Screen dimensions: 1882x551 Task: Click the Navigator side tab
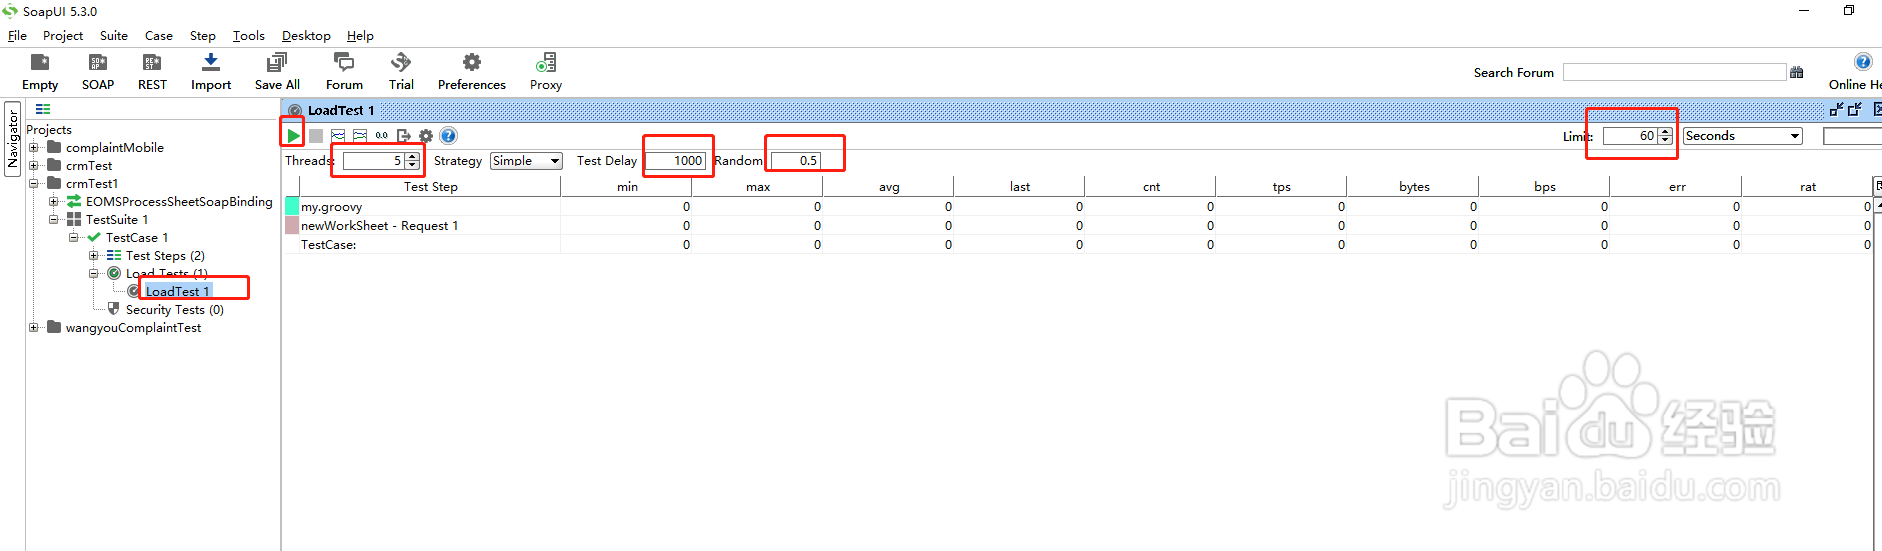click(x=12, y=139)
